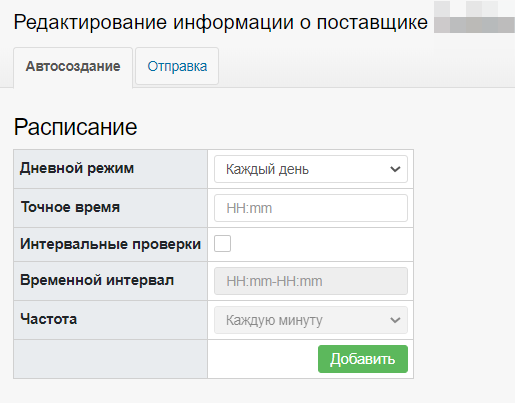Click the Частота label
This screenshot has height=403, width=515.
tap(49, 319)
